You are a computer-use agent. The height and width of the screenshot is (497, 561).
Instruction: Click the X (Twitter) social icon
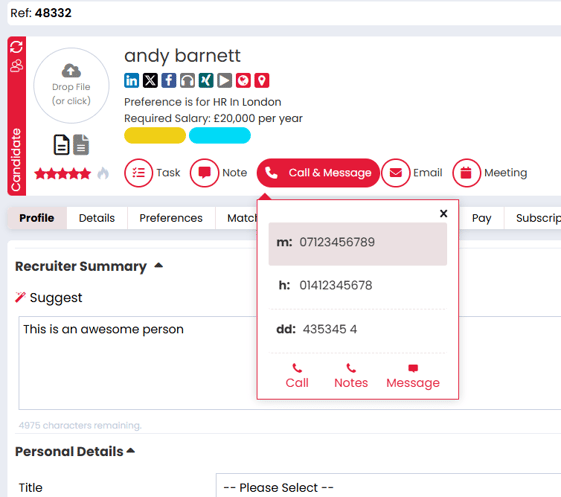150,81
